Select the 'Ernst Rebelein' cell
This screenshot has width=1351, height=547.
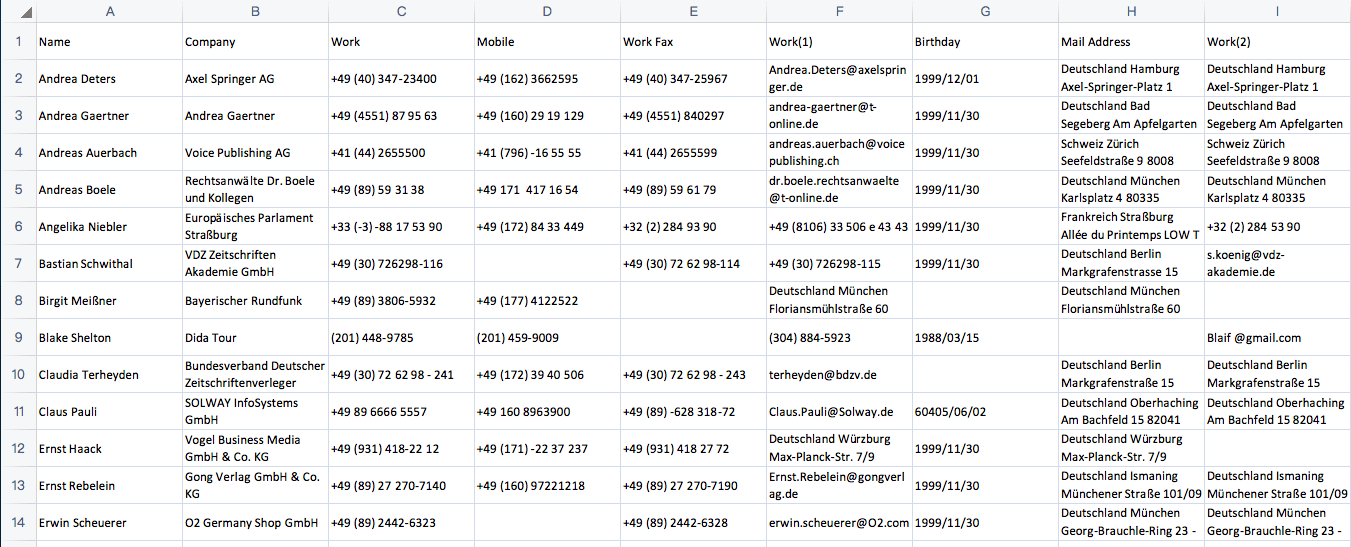point(109,486)
